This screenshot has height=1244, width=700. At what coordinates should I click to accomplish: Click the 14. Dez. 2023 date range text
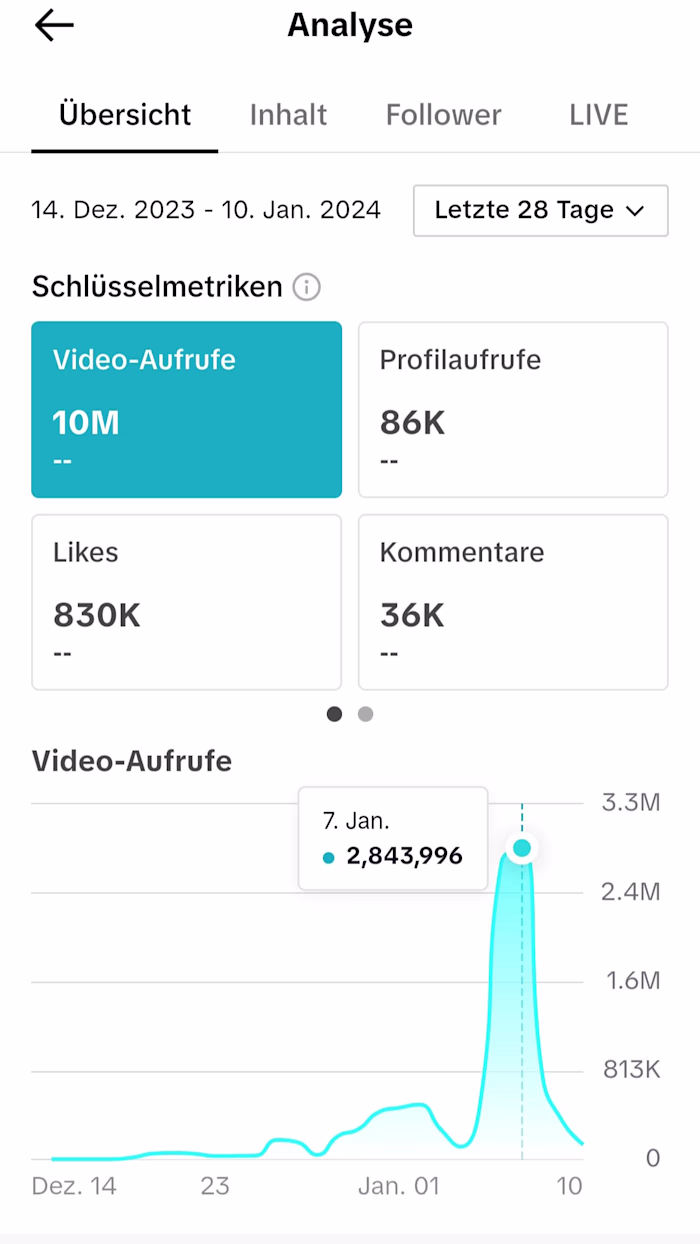click(x=205, y=210)
